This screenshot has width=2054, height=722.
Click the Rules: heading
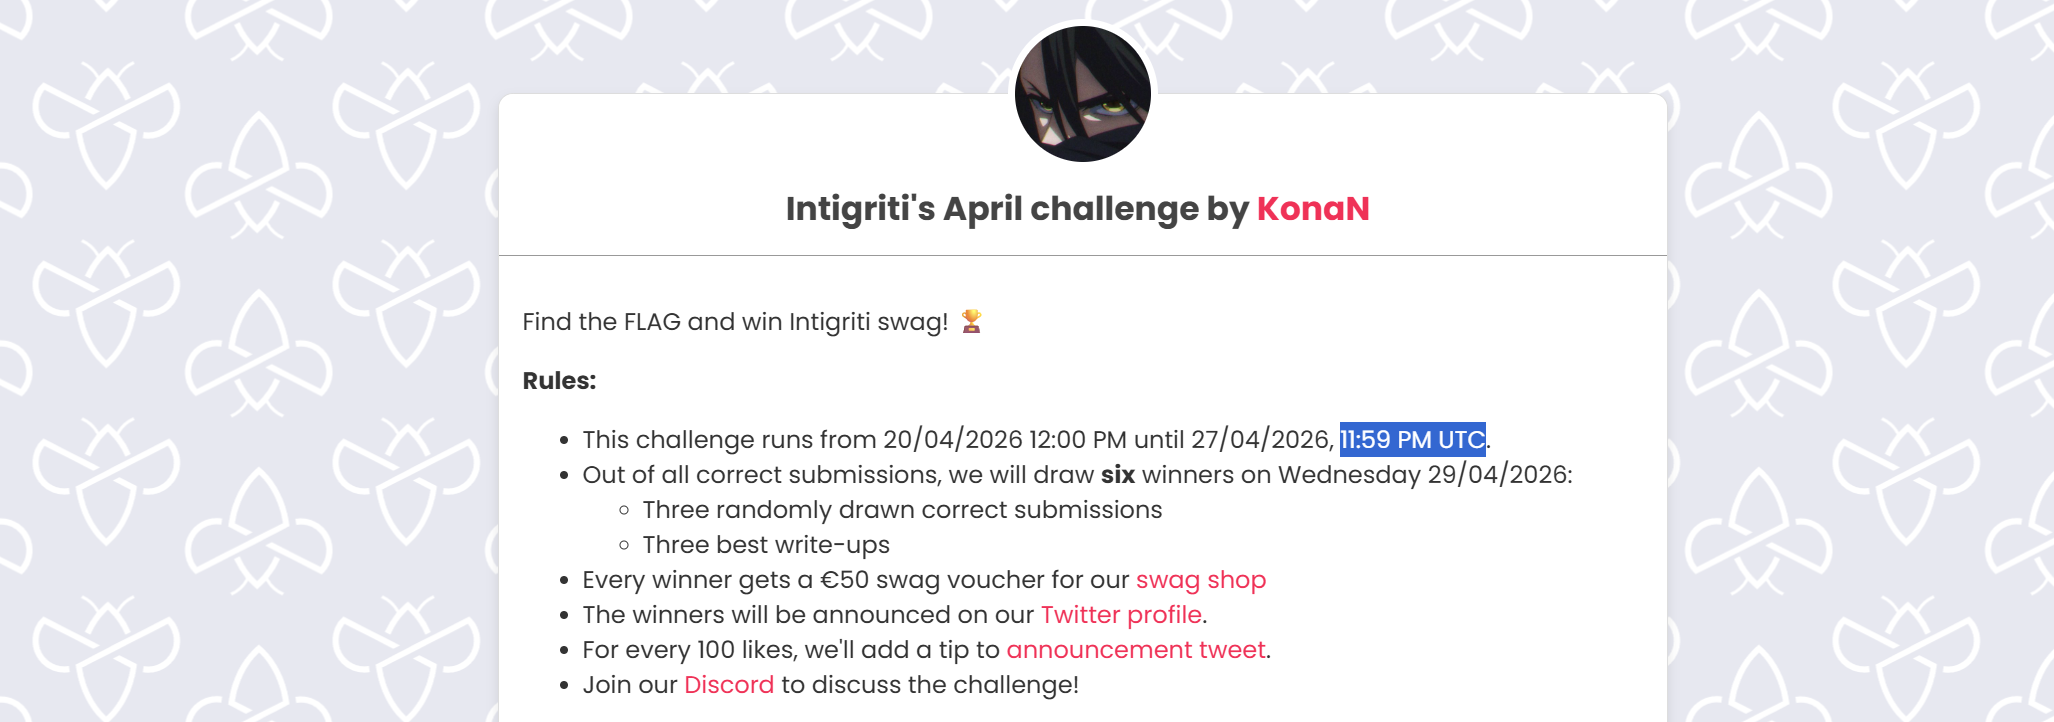(x=559, y=381)
